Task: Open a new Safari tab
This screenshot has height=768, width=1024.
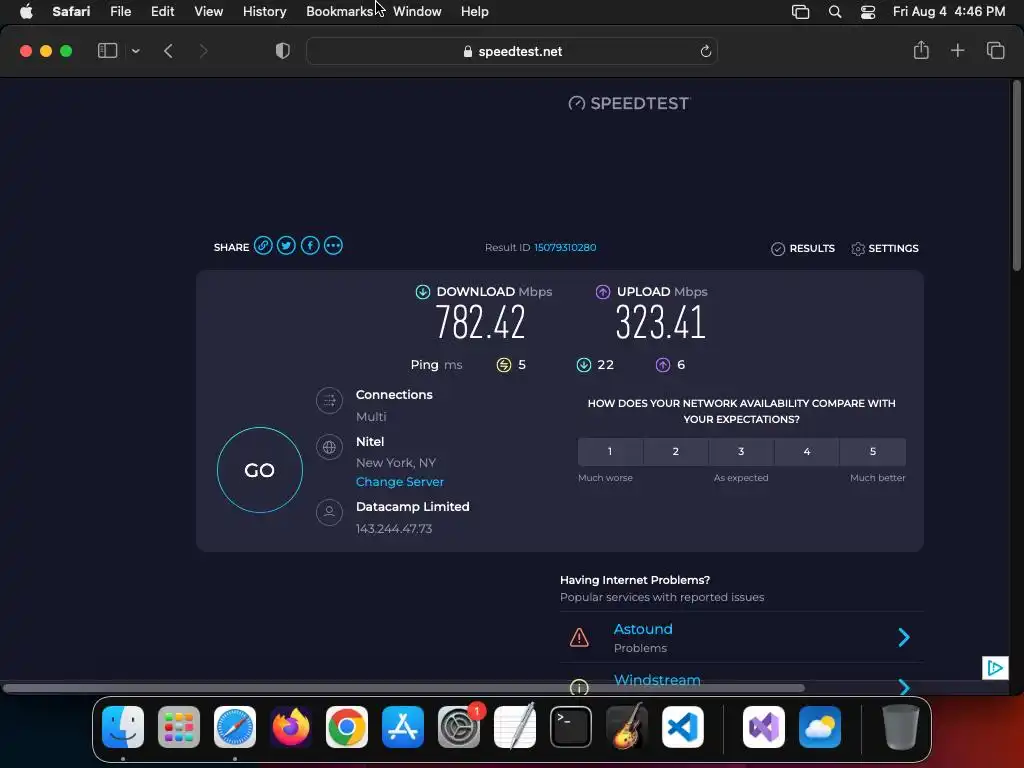Action: tap(957, 50)
